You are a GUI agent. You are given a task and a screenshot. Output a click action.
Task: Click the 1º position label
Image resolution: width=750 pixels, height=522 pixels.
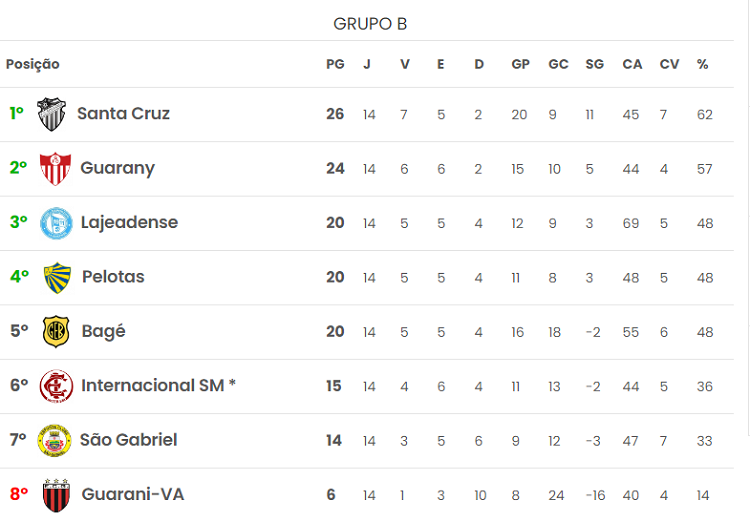point(17,114)
